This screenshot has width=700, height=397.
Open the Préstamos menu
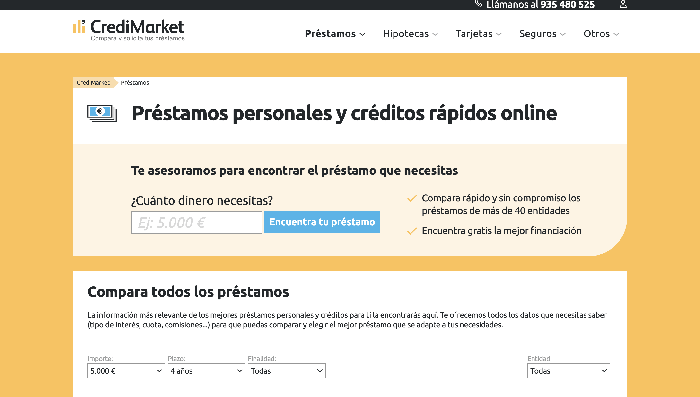[335, 34]
